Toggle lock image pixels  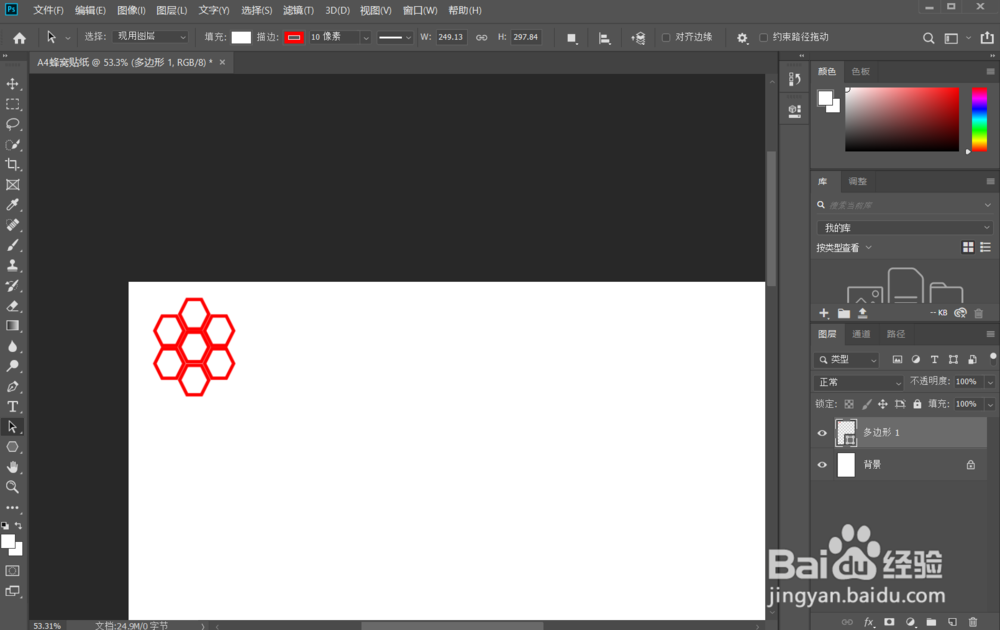tap(866, 404)
